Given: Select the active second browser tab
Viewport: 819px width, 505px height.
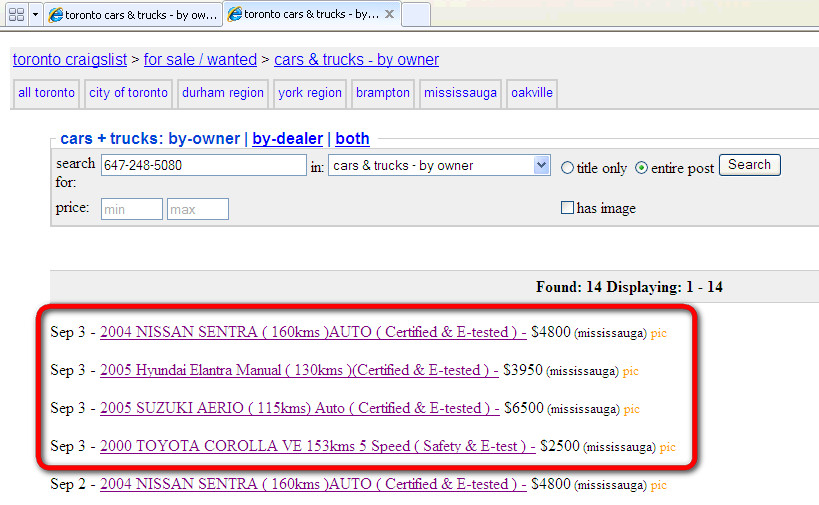Looking at the screenshot, I should (312, 14).
